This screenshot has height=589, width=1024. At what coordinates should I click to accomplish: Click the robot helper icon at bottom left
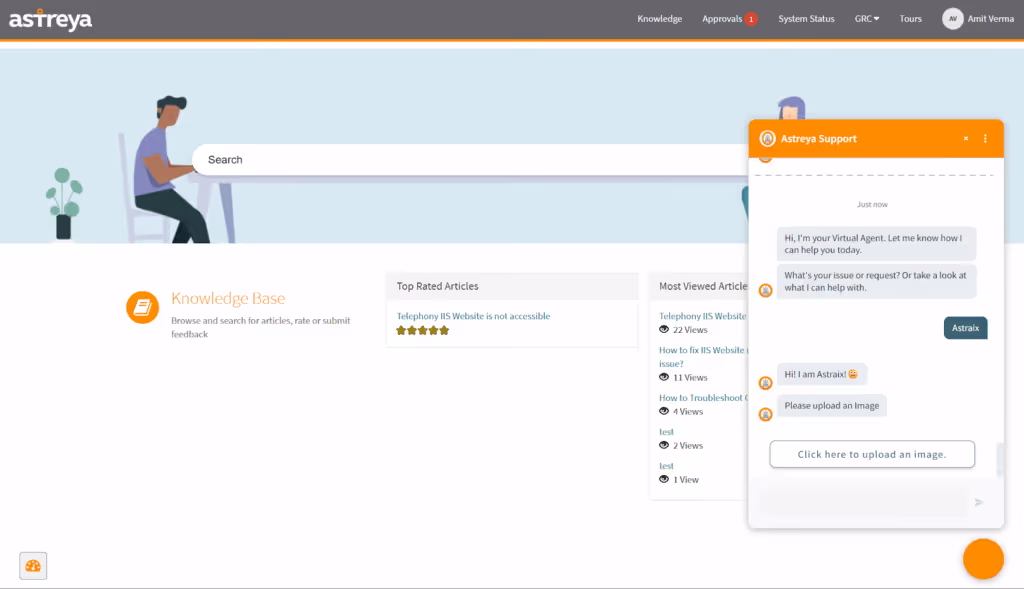coord(32,565)
